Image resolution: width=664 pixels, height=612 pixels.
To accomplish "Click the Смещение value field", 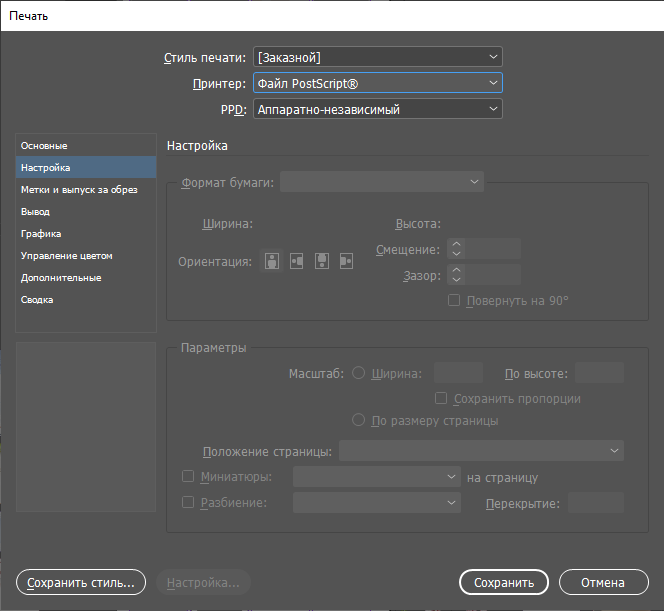I will tap(493, 249).
